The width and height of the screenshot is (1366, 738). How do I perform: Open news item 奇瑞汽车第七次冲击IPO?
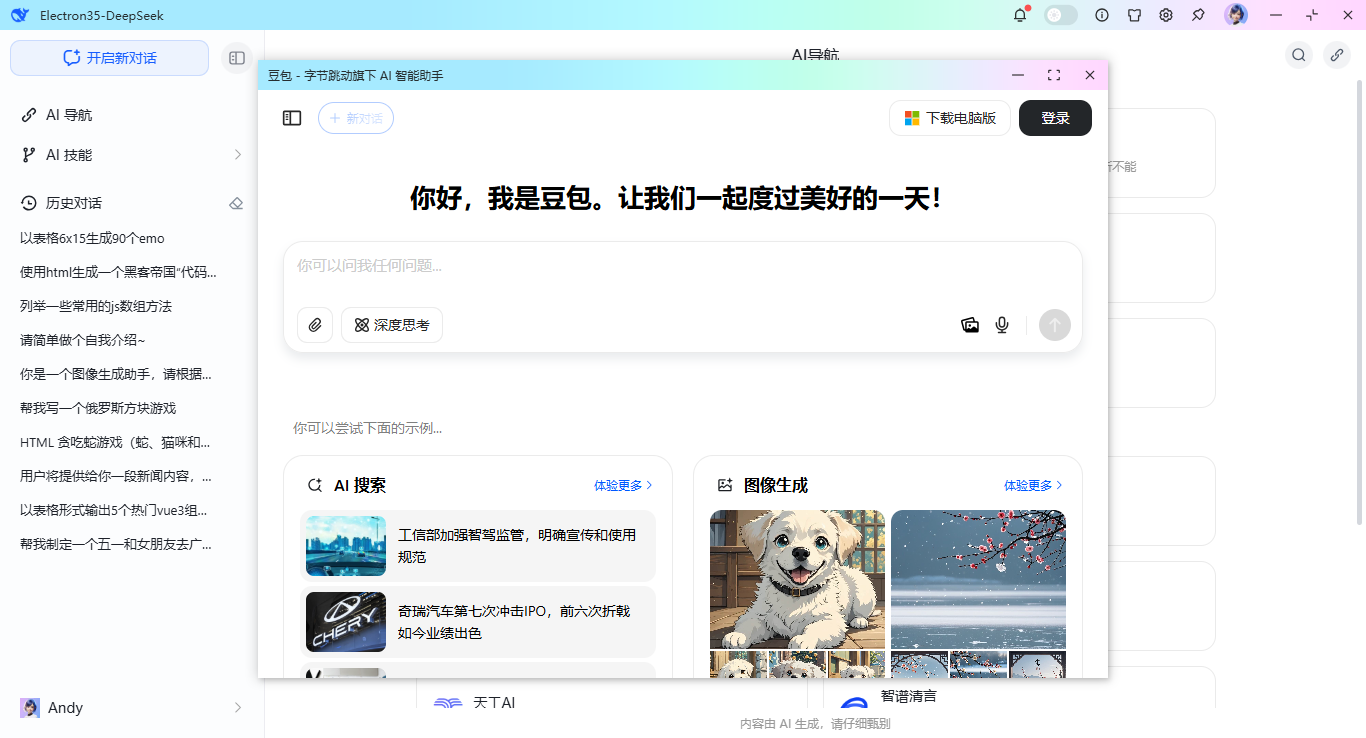[x=478, y=622]
